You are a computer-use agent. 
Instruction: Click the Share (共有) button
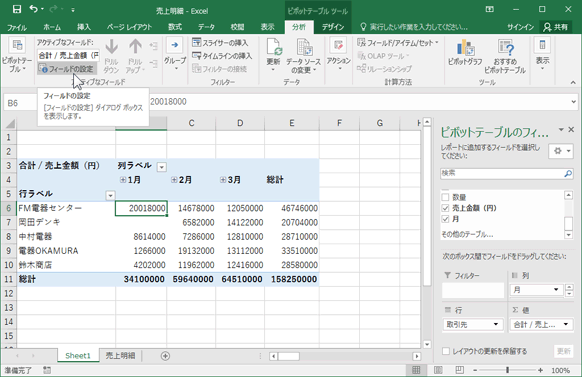(555, 27)
